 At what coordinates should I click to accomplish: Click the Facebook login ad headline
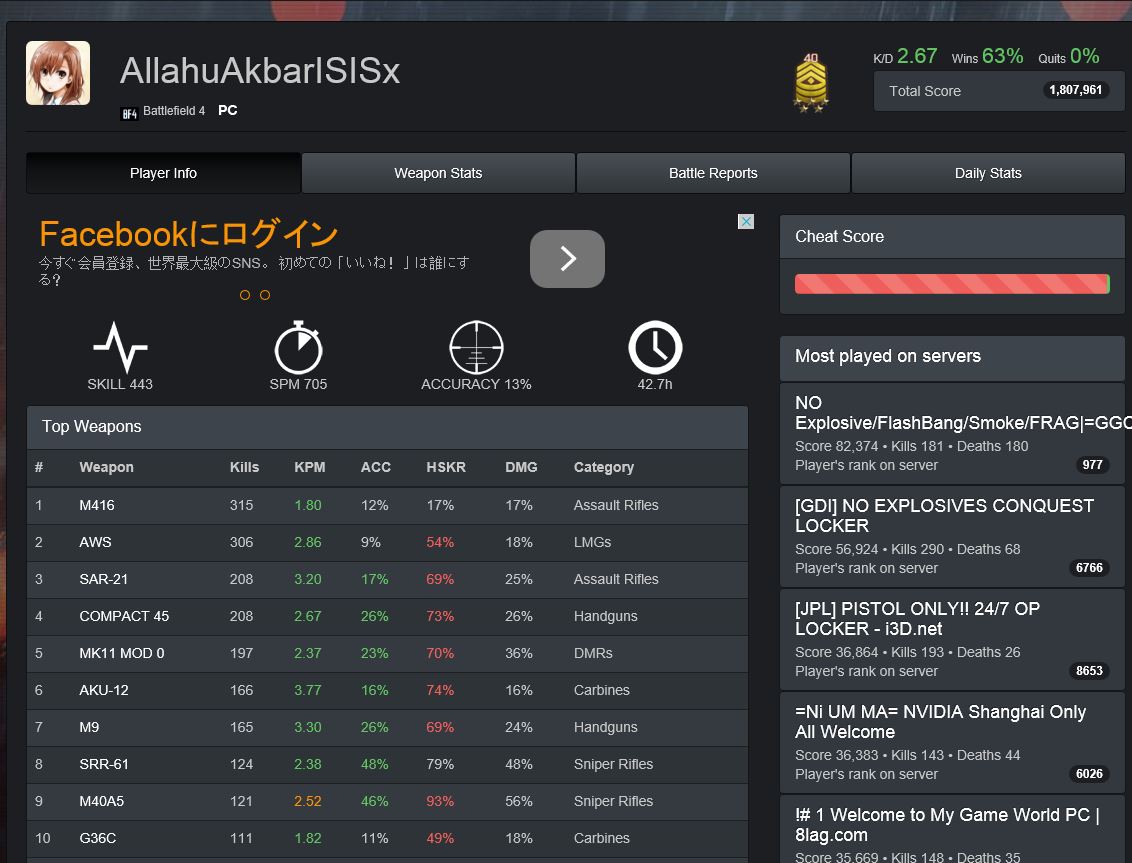[188, 234]
